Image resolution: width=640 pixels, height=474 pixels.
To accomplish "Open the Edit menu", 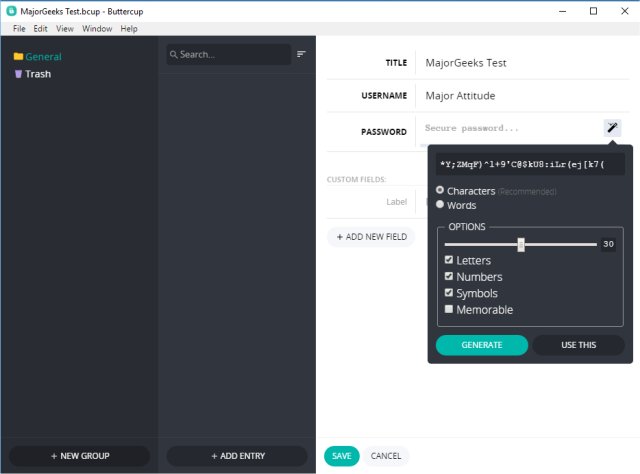I will tap(40, 29).
